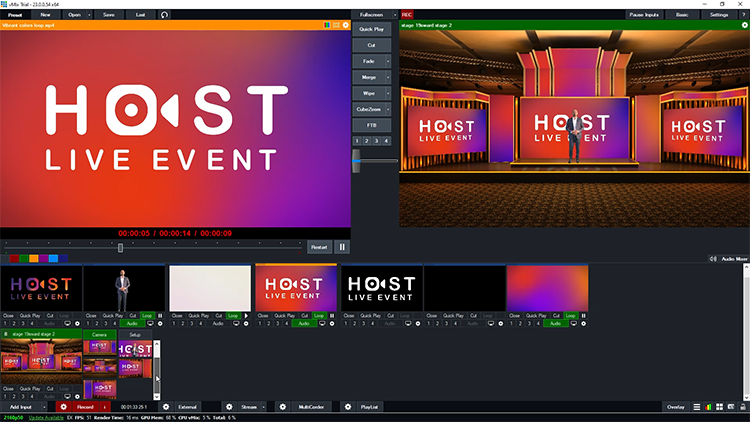Open the Record settings gear icon
This screenshot has width=750, height=422.
(63, 407)
